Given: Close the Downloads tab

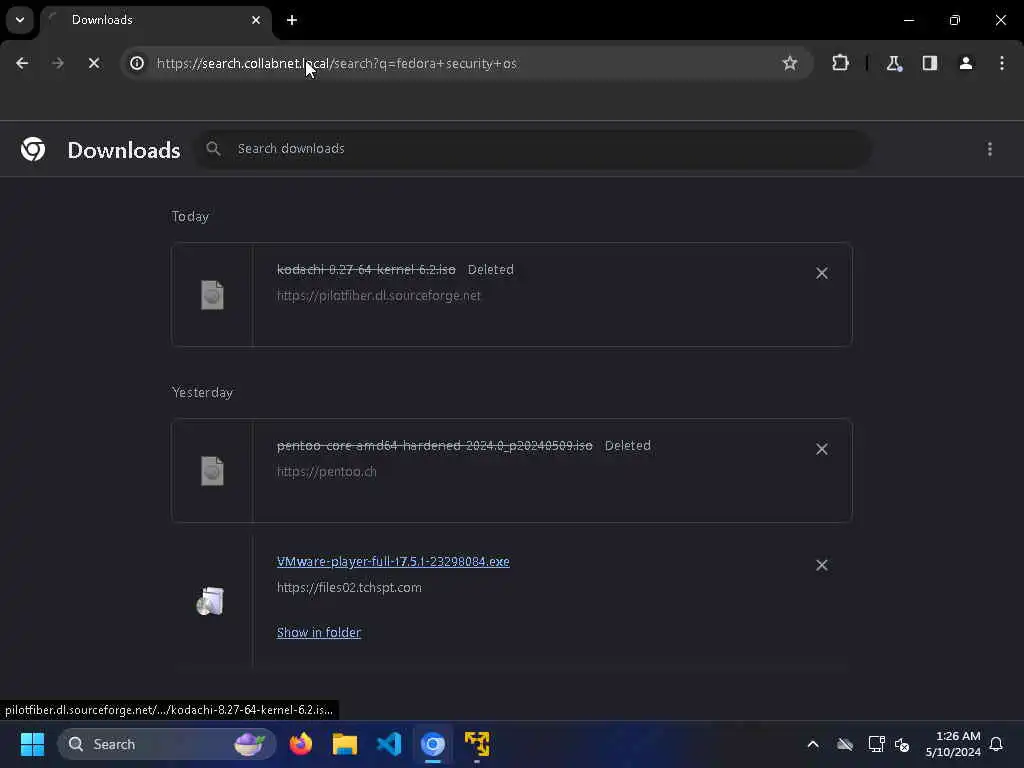Looking at the screenshot, I should 256,20.
